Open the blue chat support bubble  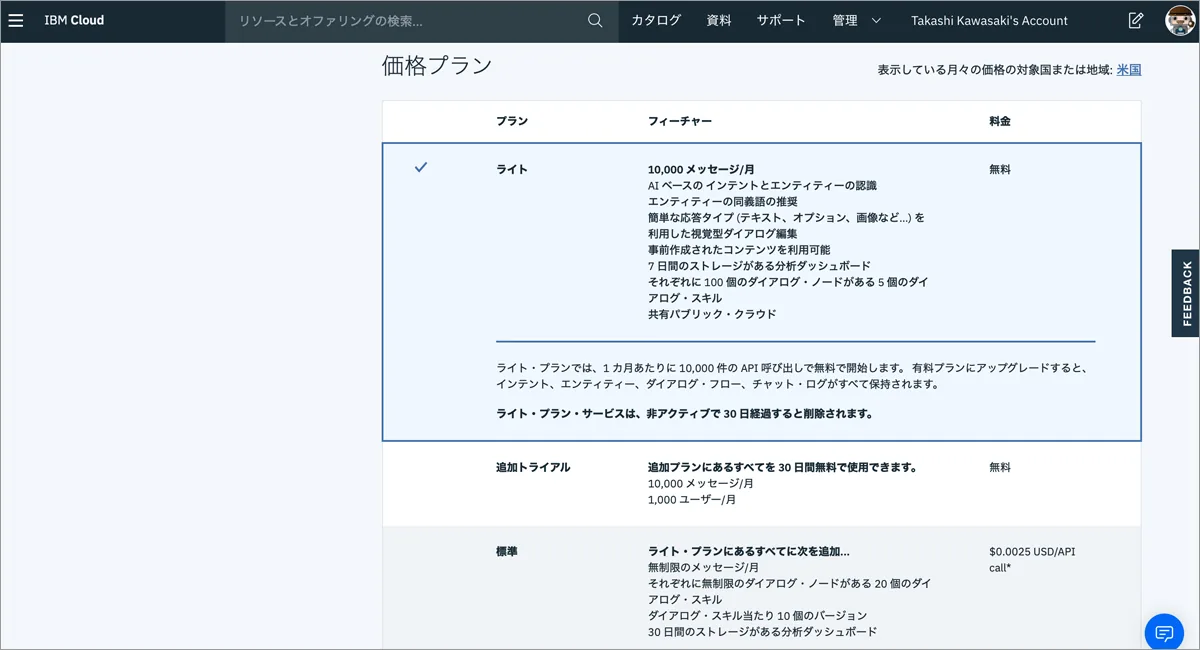click(x=1164, y=632)
